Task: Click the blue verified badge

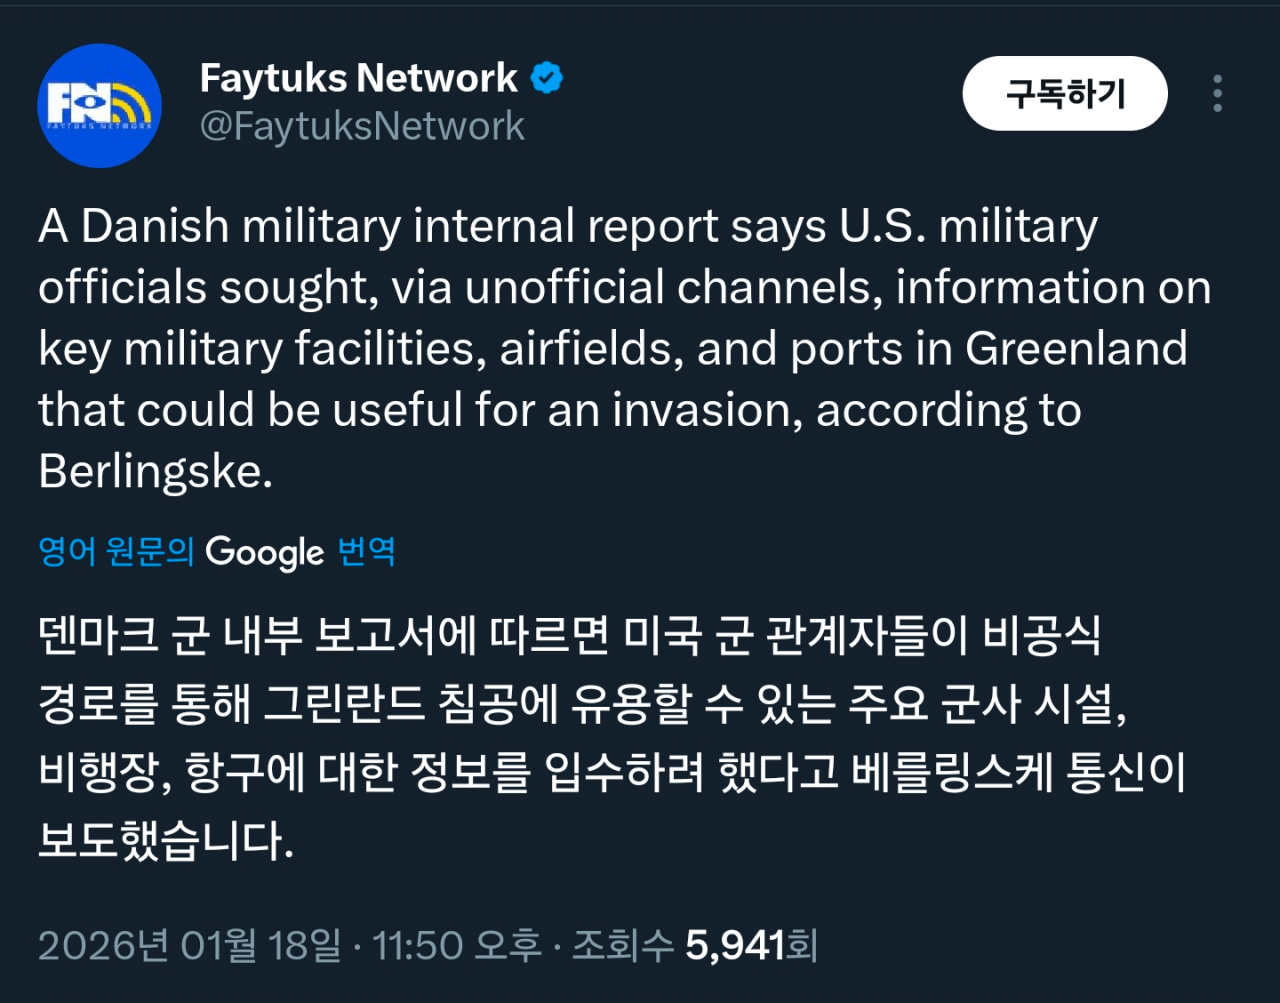Action: 546,78
